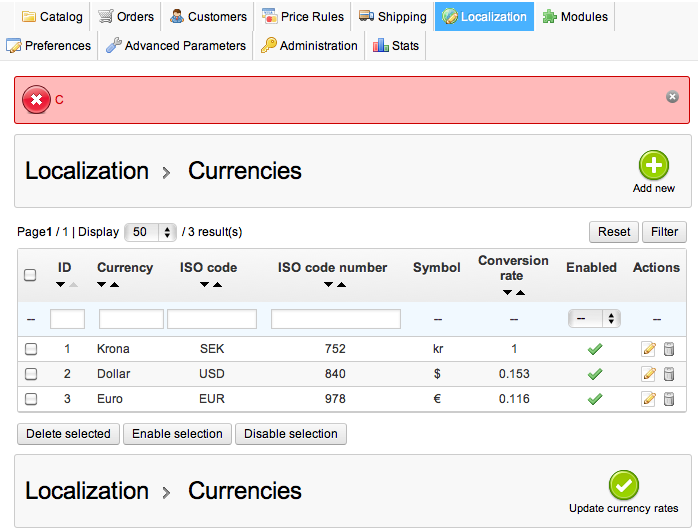Open Advanced Parameters tab

click(176, 45)
